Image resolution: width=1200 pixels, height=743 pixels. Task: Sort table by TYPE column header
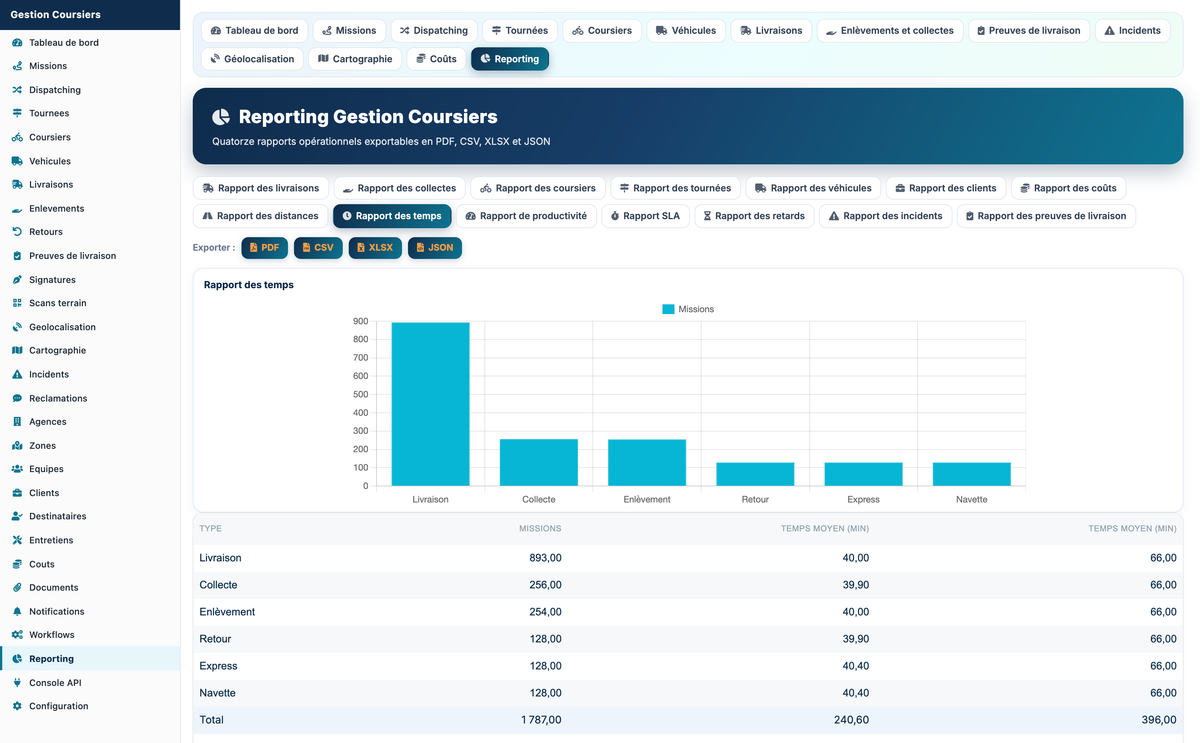pos(211,529)
